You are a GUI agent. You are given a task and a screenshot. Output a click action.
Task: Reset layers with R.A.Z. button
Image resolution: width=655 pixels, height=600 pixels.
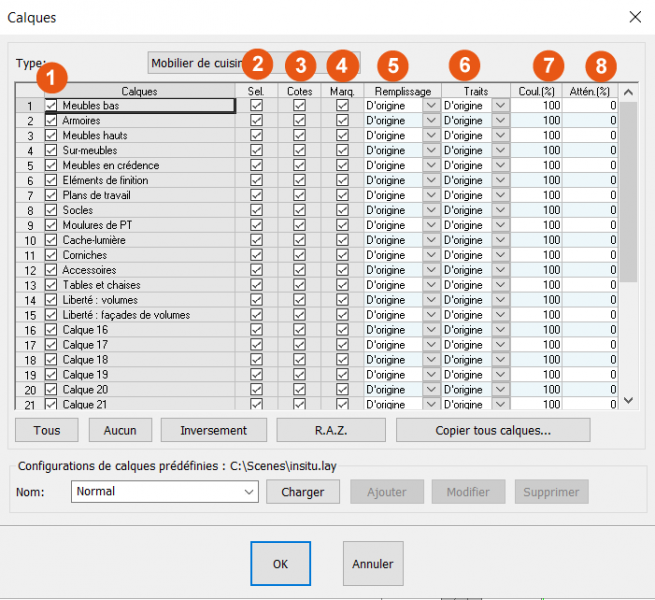pyautogui.click(x=330, y=430)
